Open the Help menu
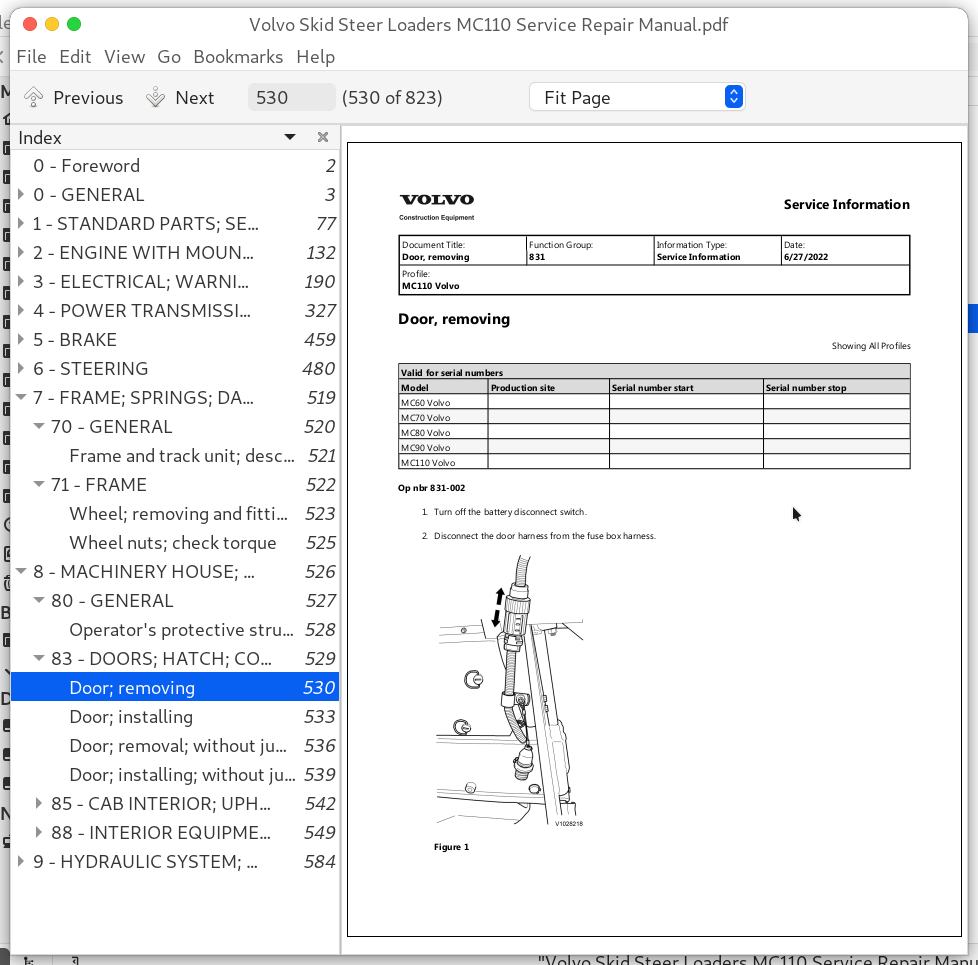The width and height of the screenshot is (978, 965). pos(315,57)
